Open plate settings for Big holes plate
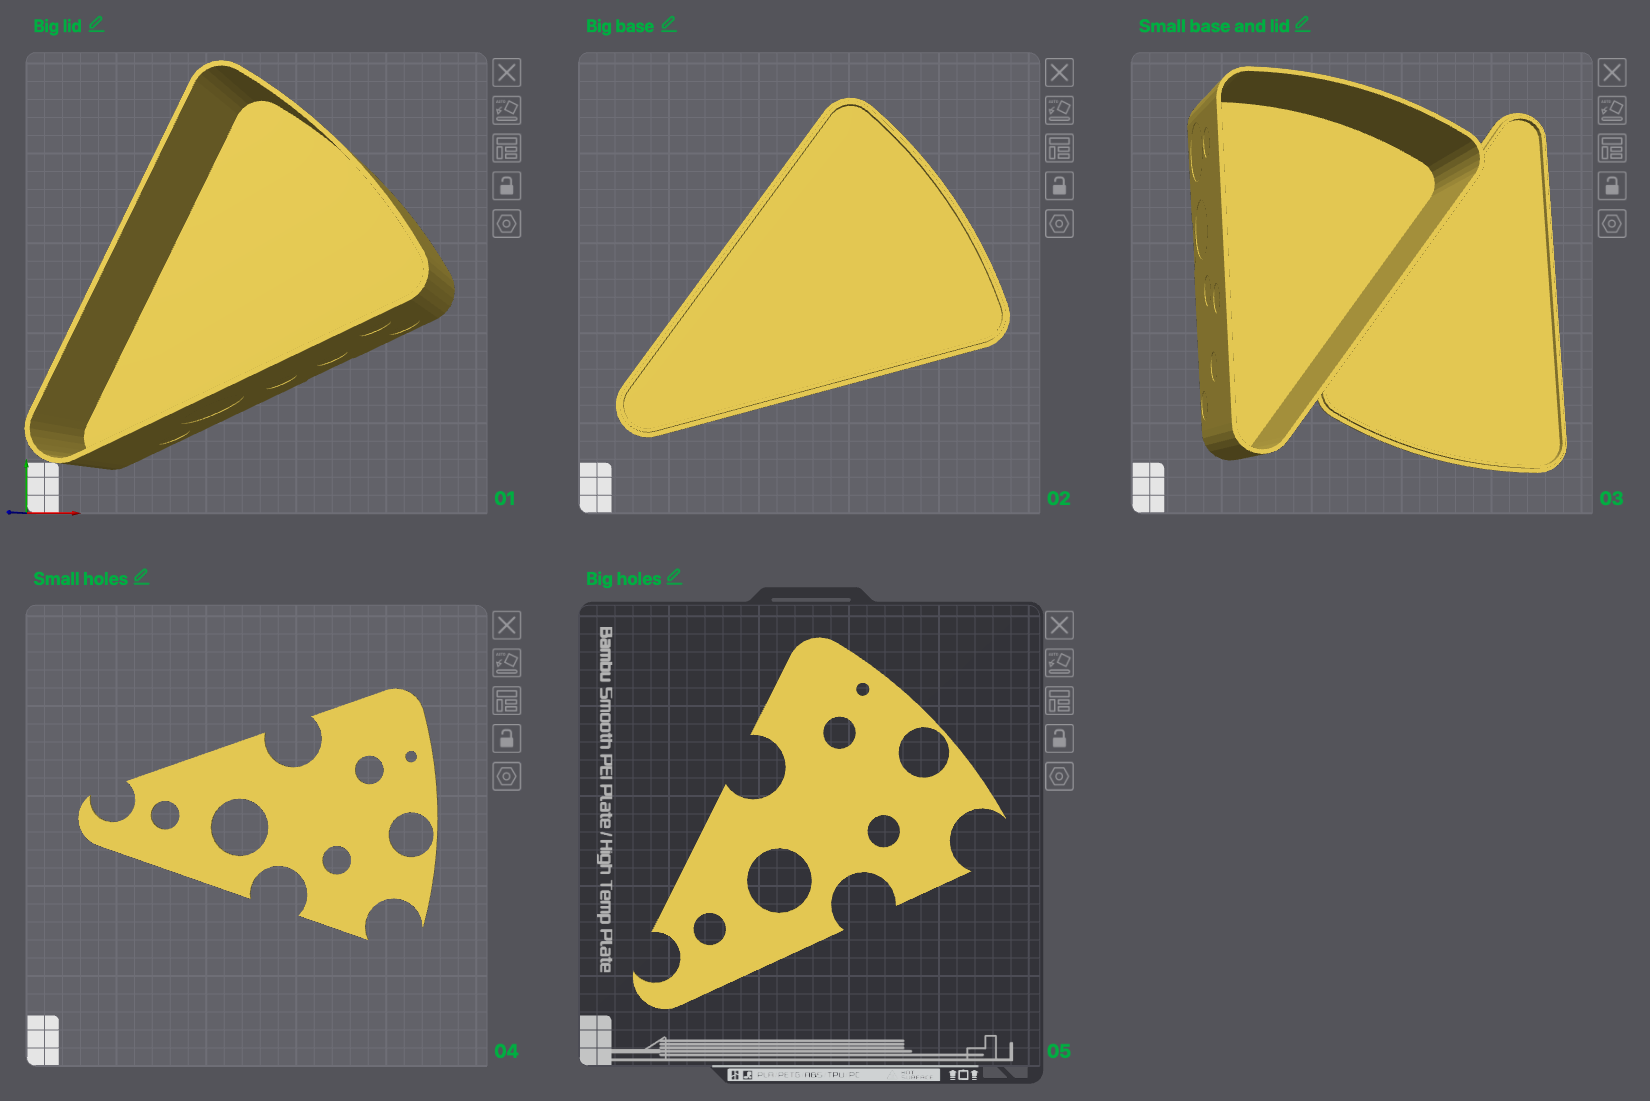 click(1059, 777)
